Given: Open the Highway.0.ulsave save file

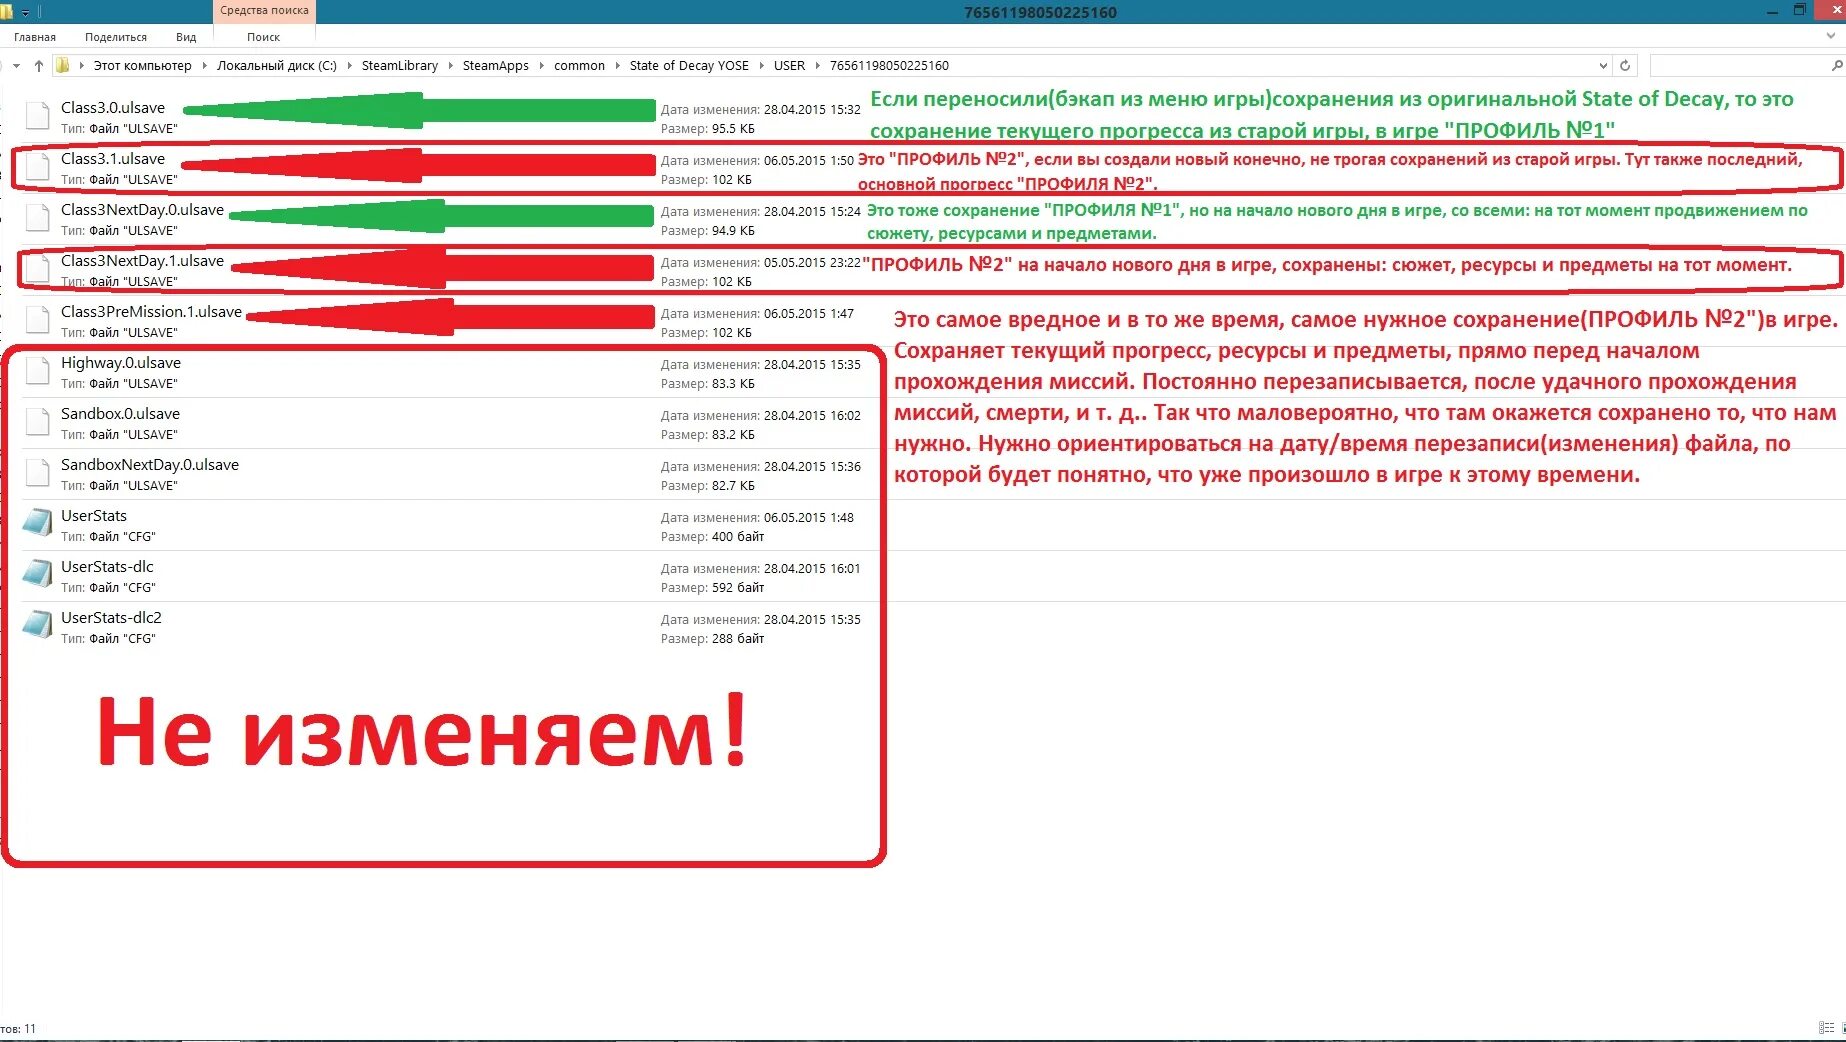Looking at the screenshot, I should [121, 363].
